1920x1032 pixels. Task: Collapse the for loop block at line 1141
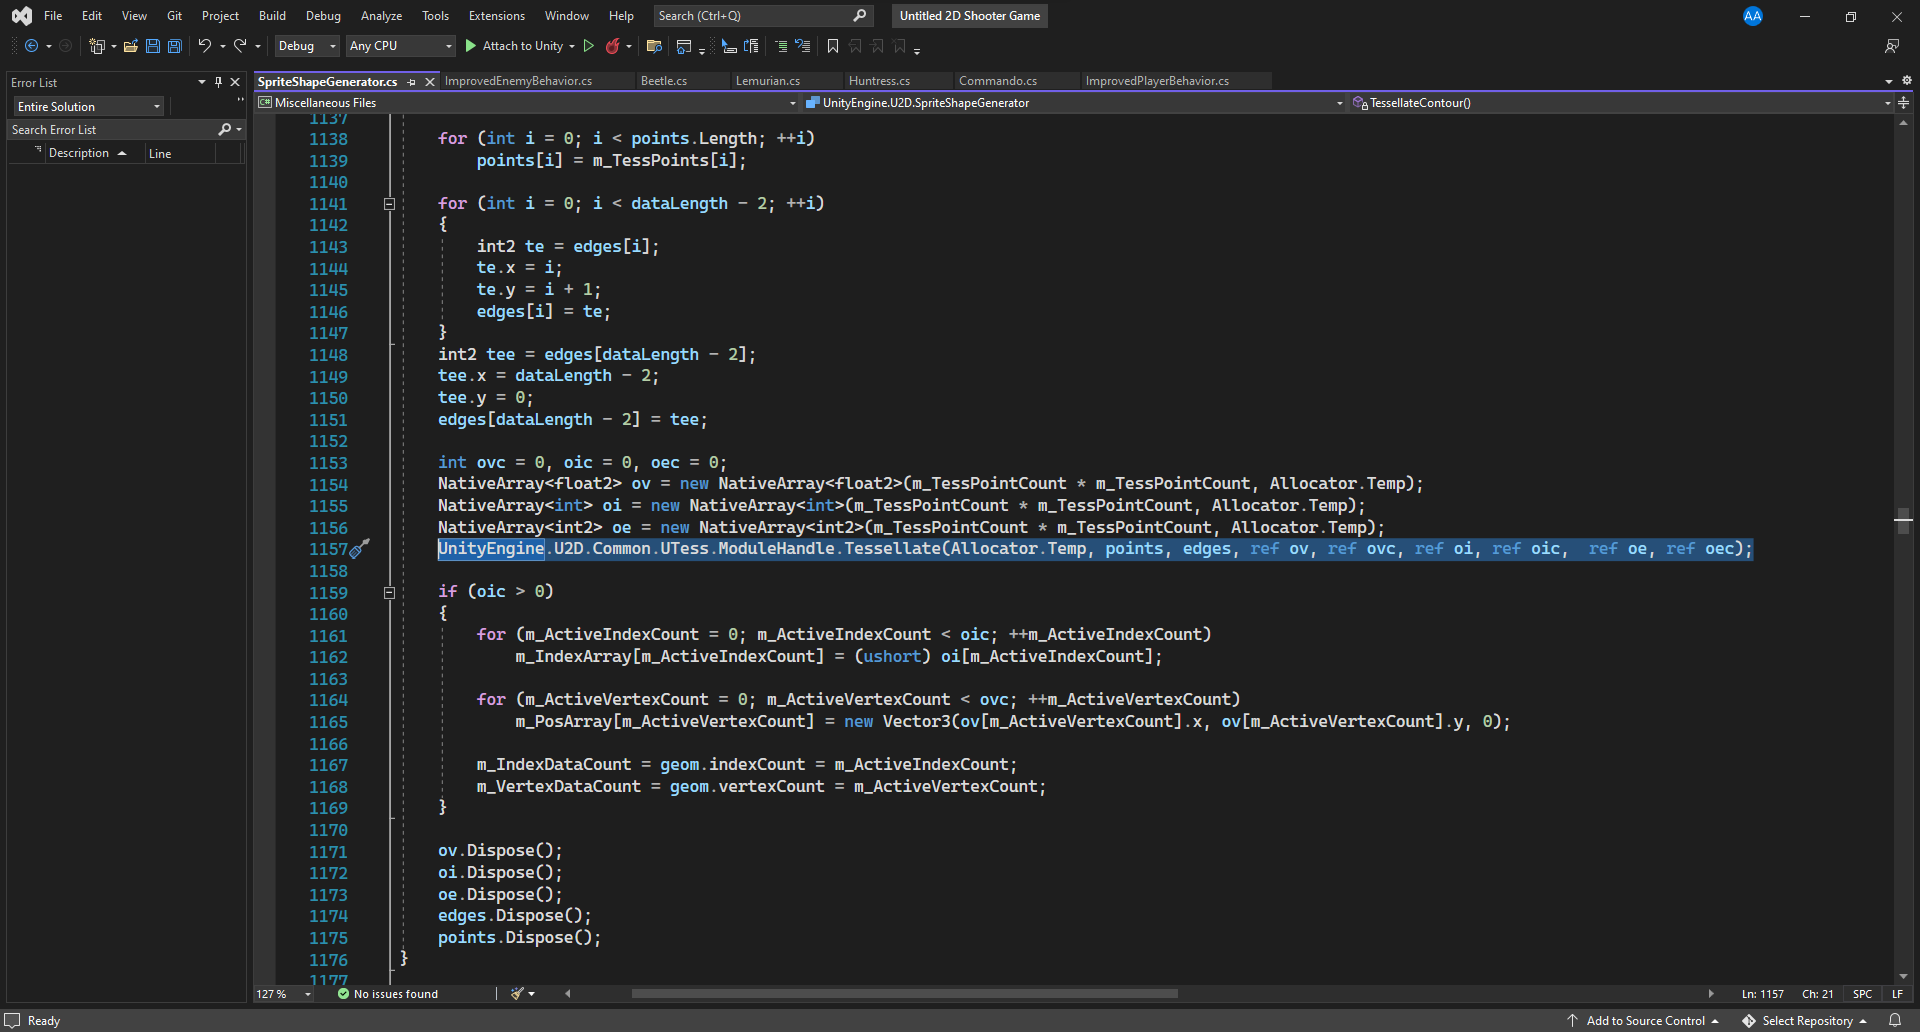[389, 204]
